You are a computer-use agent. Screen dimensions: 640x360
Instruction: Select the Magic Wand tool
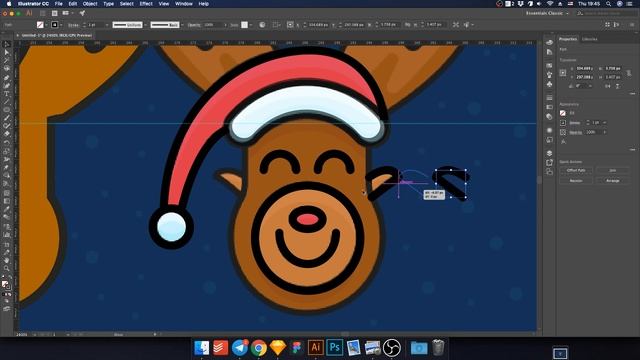coord(7,60)
